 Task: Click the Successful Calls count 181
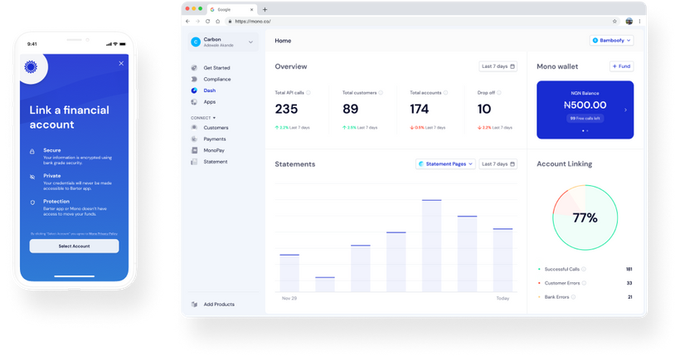coord(629,269)
